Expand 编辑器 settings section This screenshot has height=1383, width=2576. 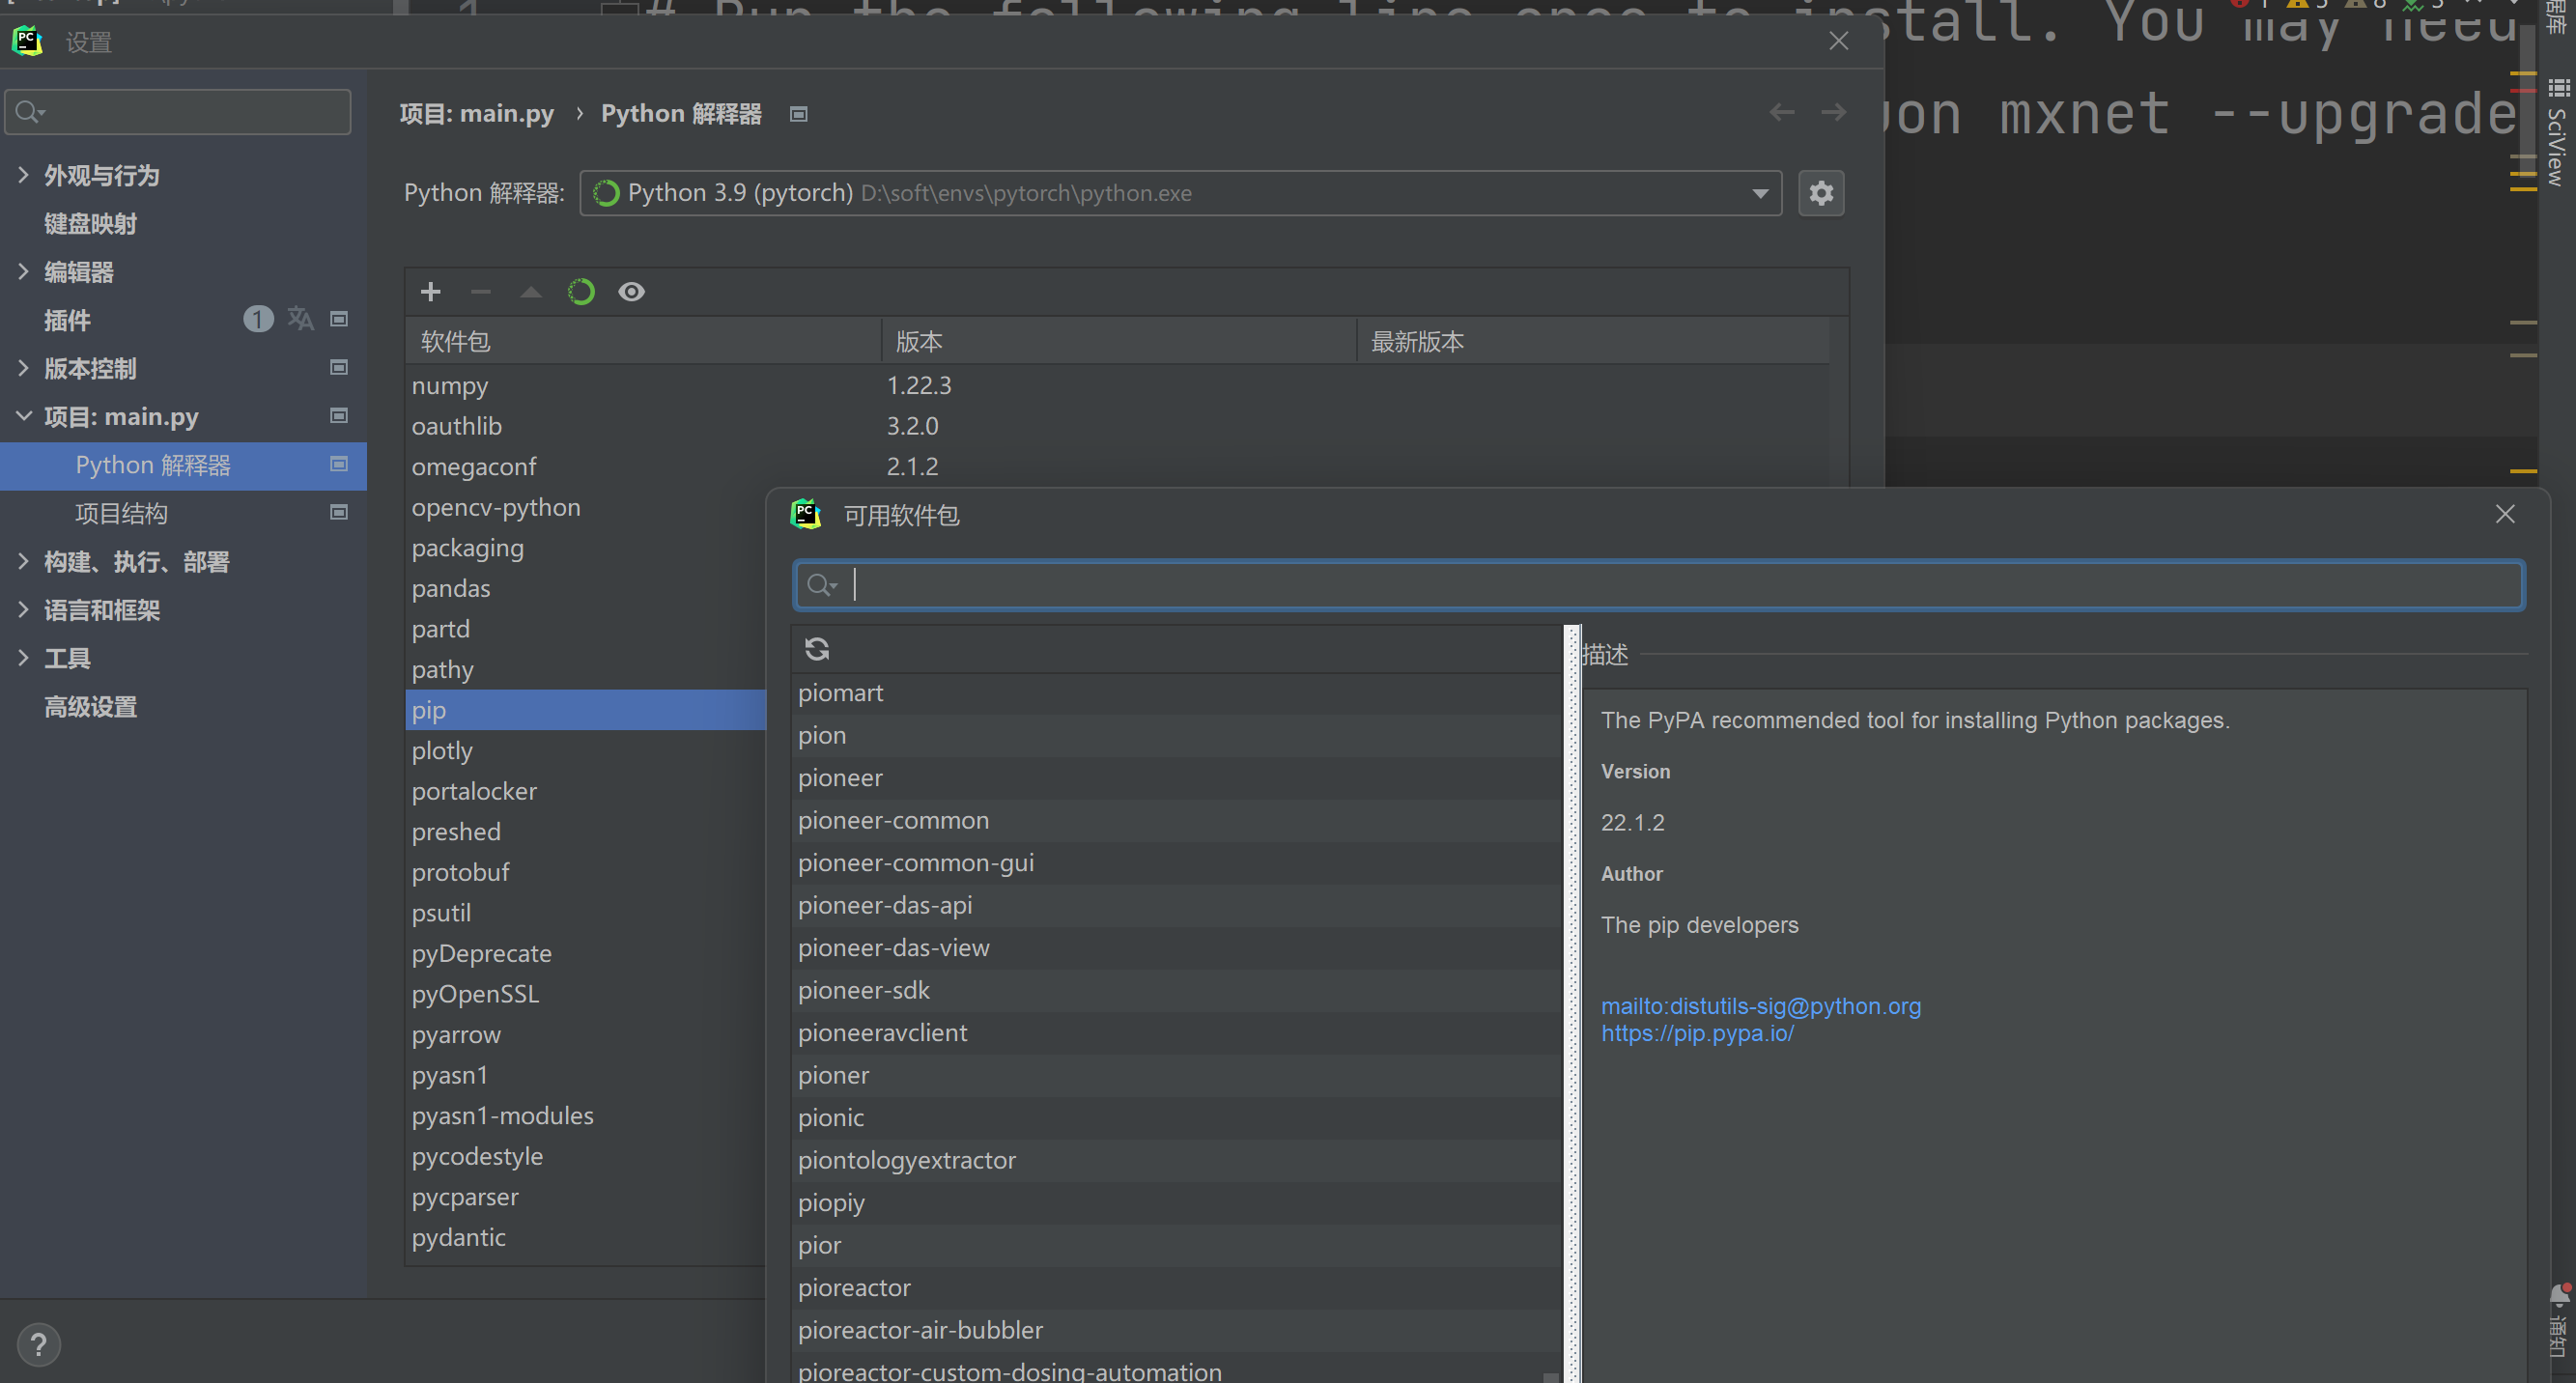(x=23, y=272)
